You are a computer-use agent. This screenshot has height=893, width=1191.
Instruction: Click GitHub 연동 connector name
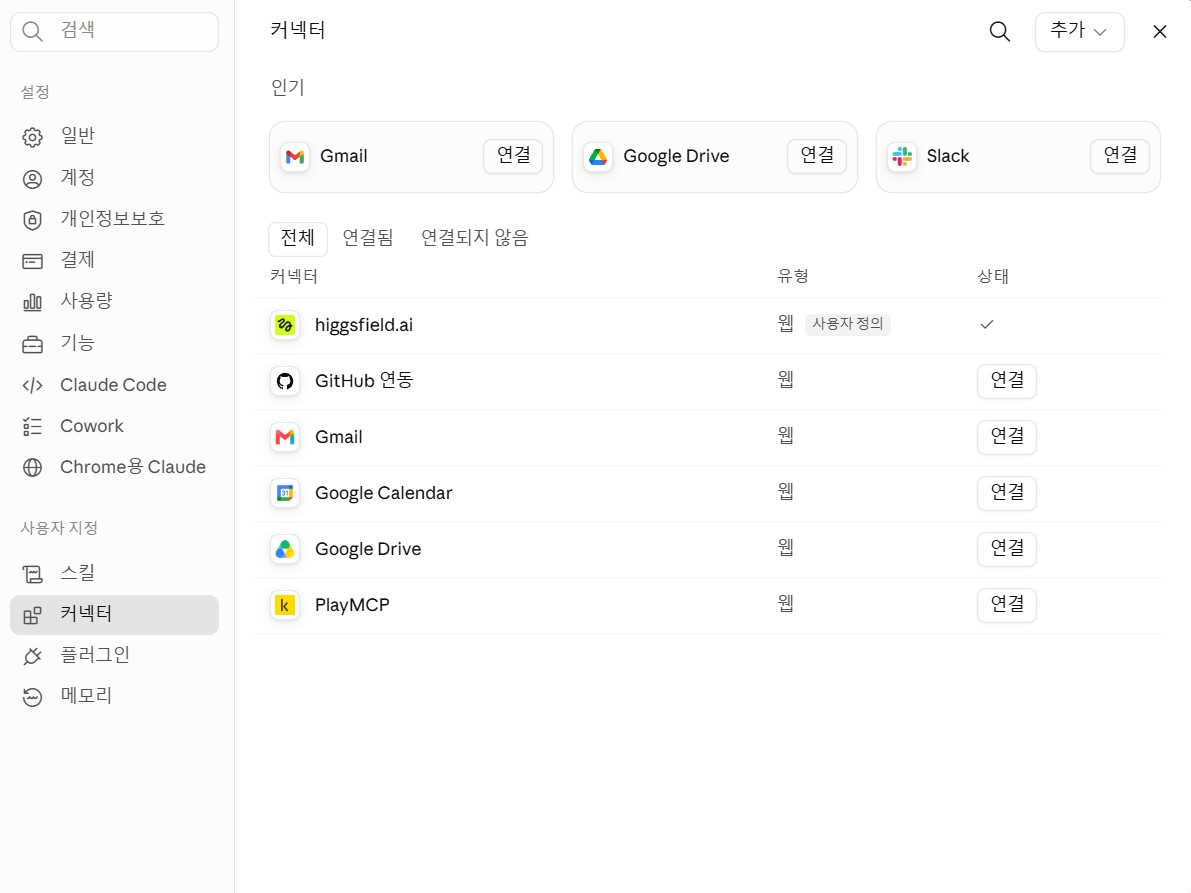coord(364,380)
